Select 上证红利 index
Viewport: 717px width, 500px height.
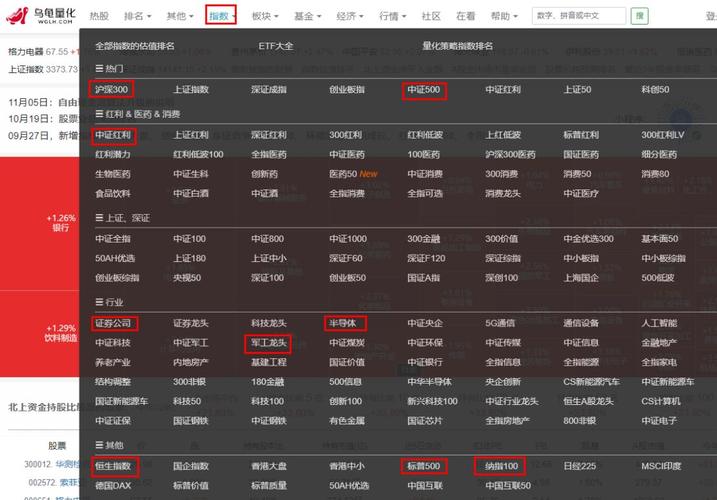pyautogui.click(x=191, y=135)
